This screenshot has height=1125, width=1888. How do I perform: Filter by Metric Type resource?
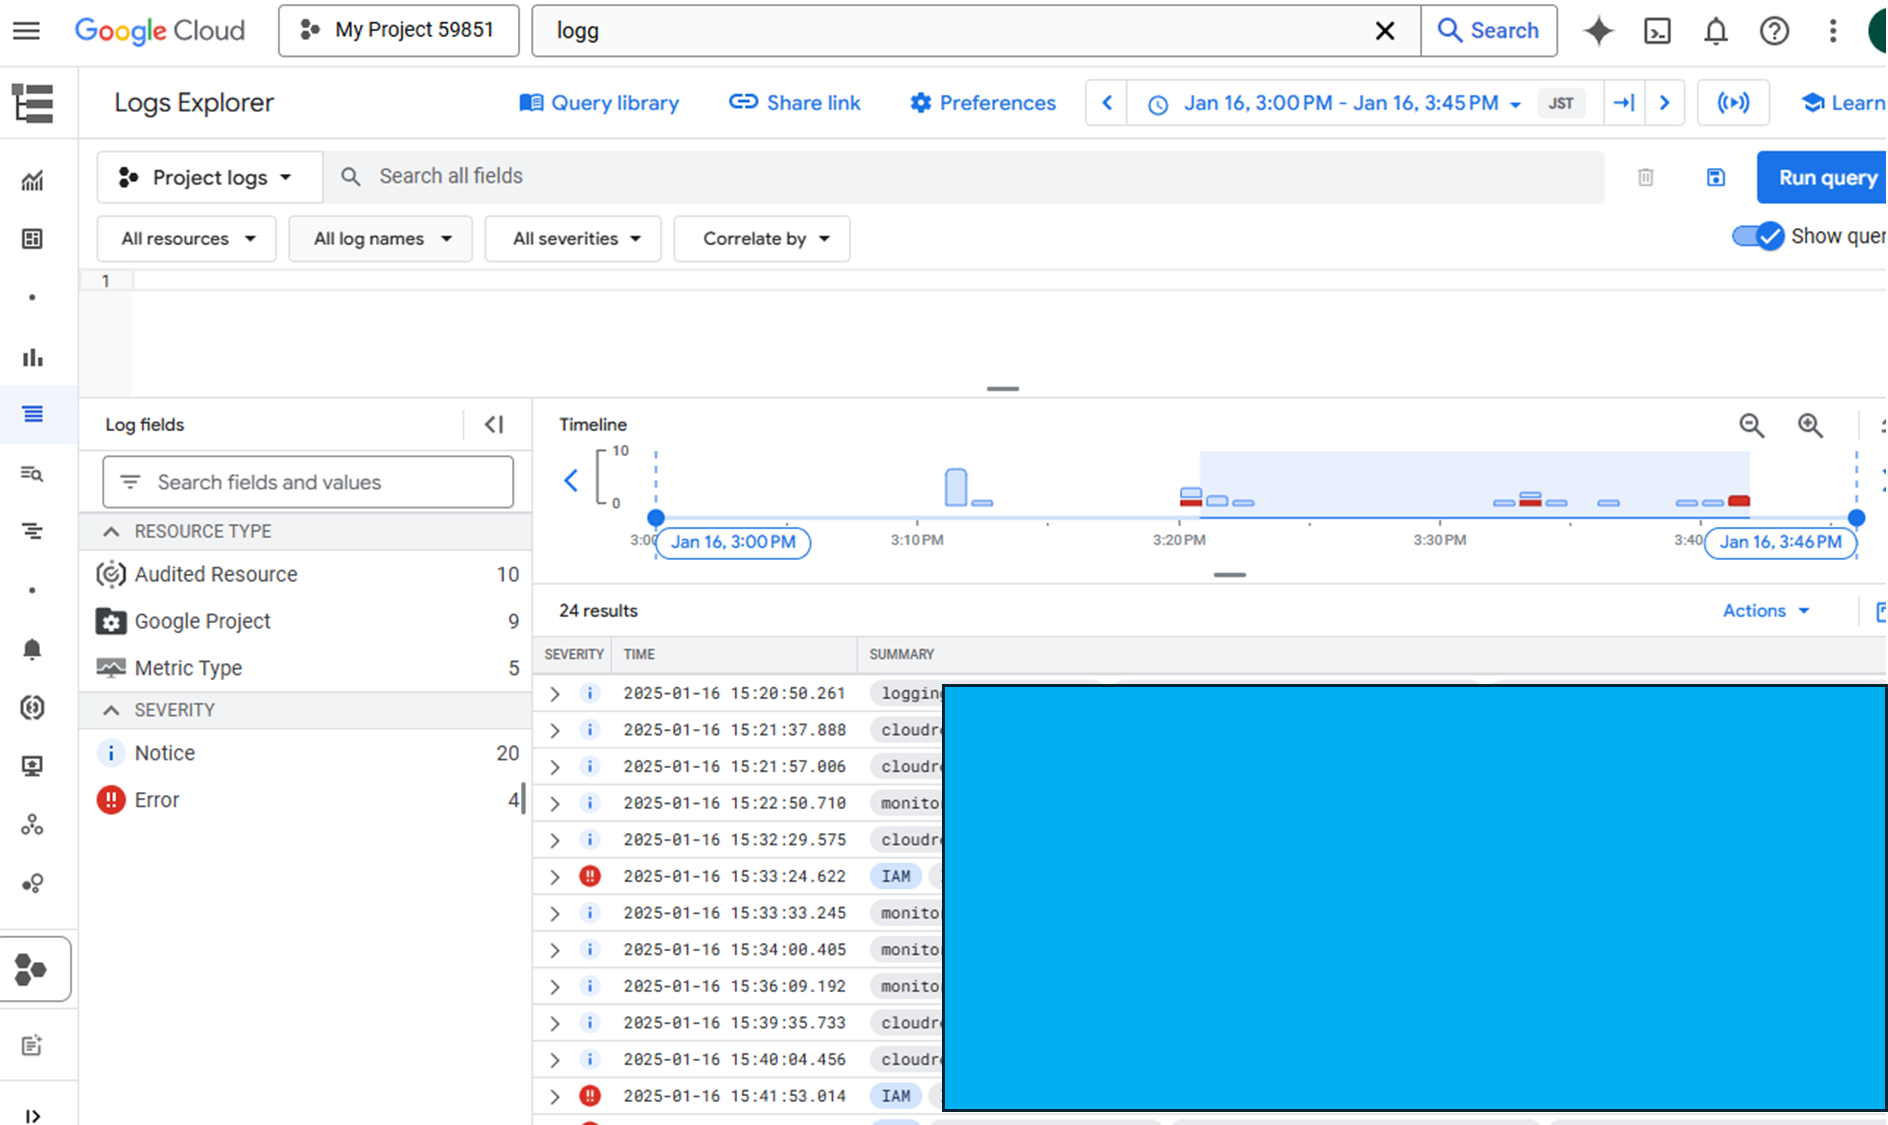pos(307,668)
